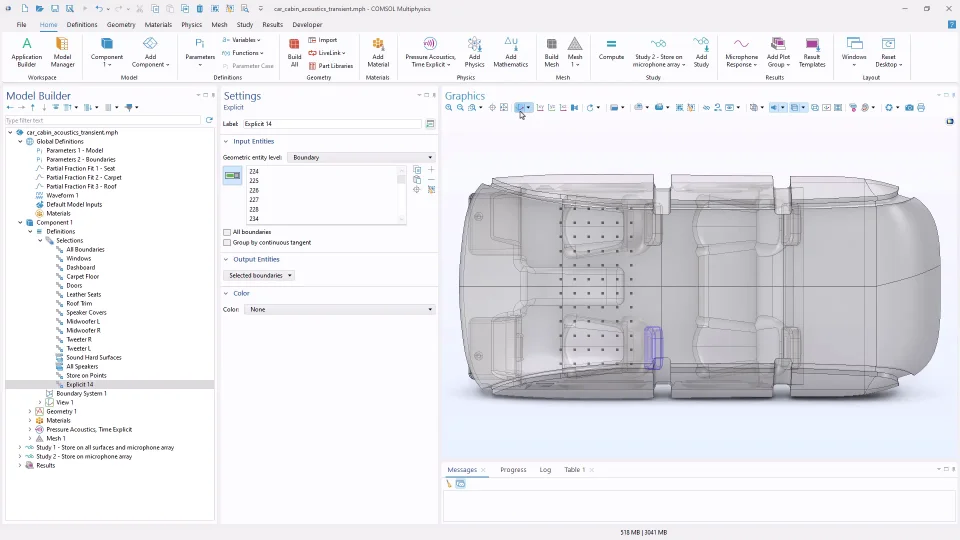Enable Group by continuous tangent
This screenshot has height=540, width=960.
tap(227, 242)
